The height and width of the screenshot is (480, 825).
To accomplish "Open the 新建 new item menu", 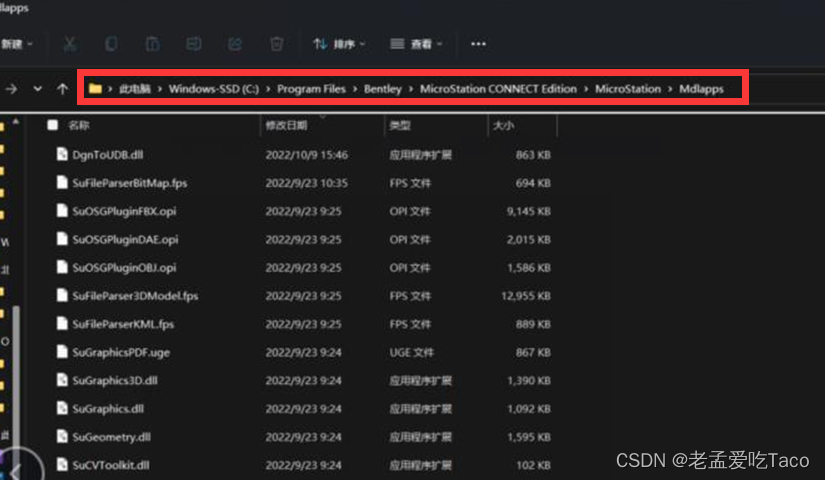I will (x=16, y=44).
